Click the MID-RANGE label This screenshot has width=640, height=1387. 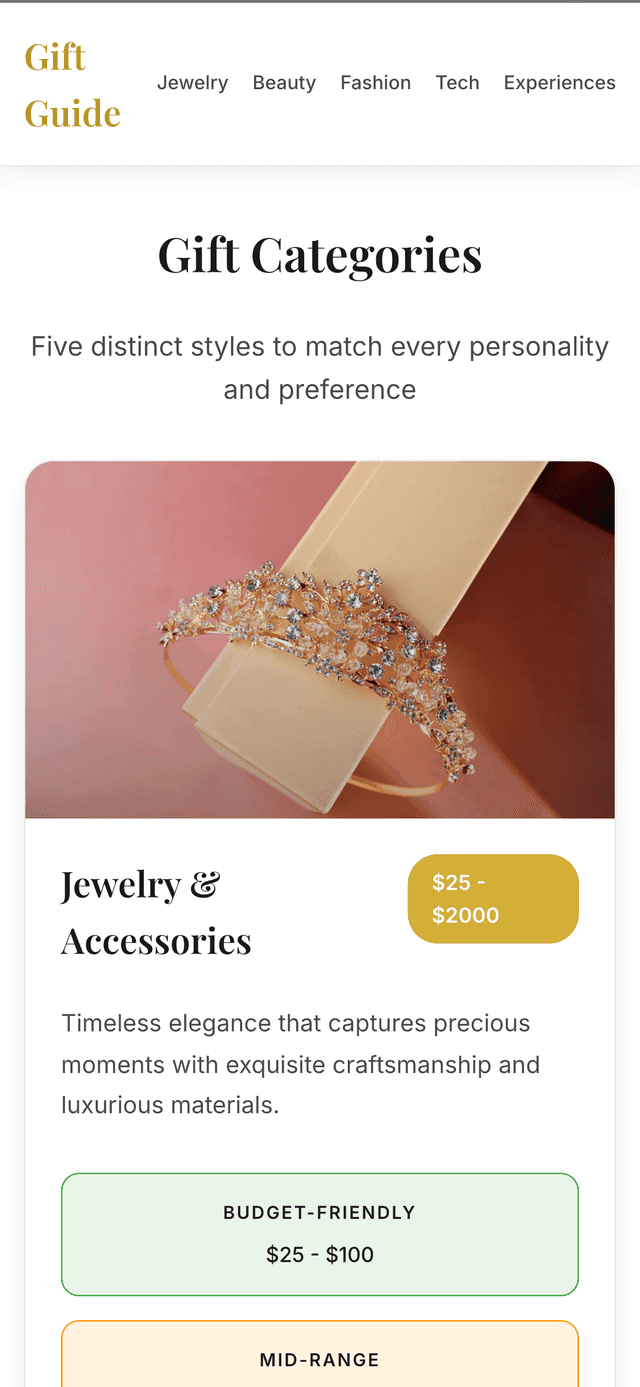(320, 1360)
